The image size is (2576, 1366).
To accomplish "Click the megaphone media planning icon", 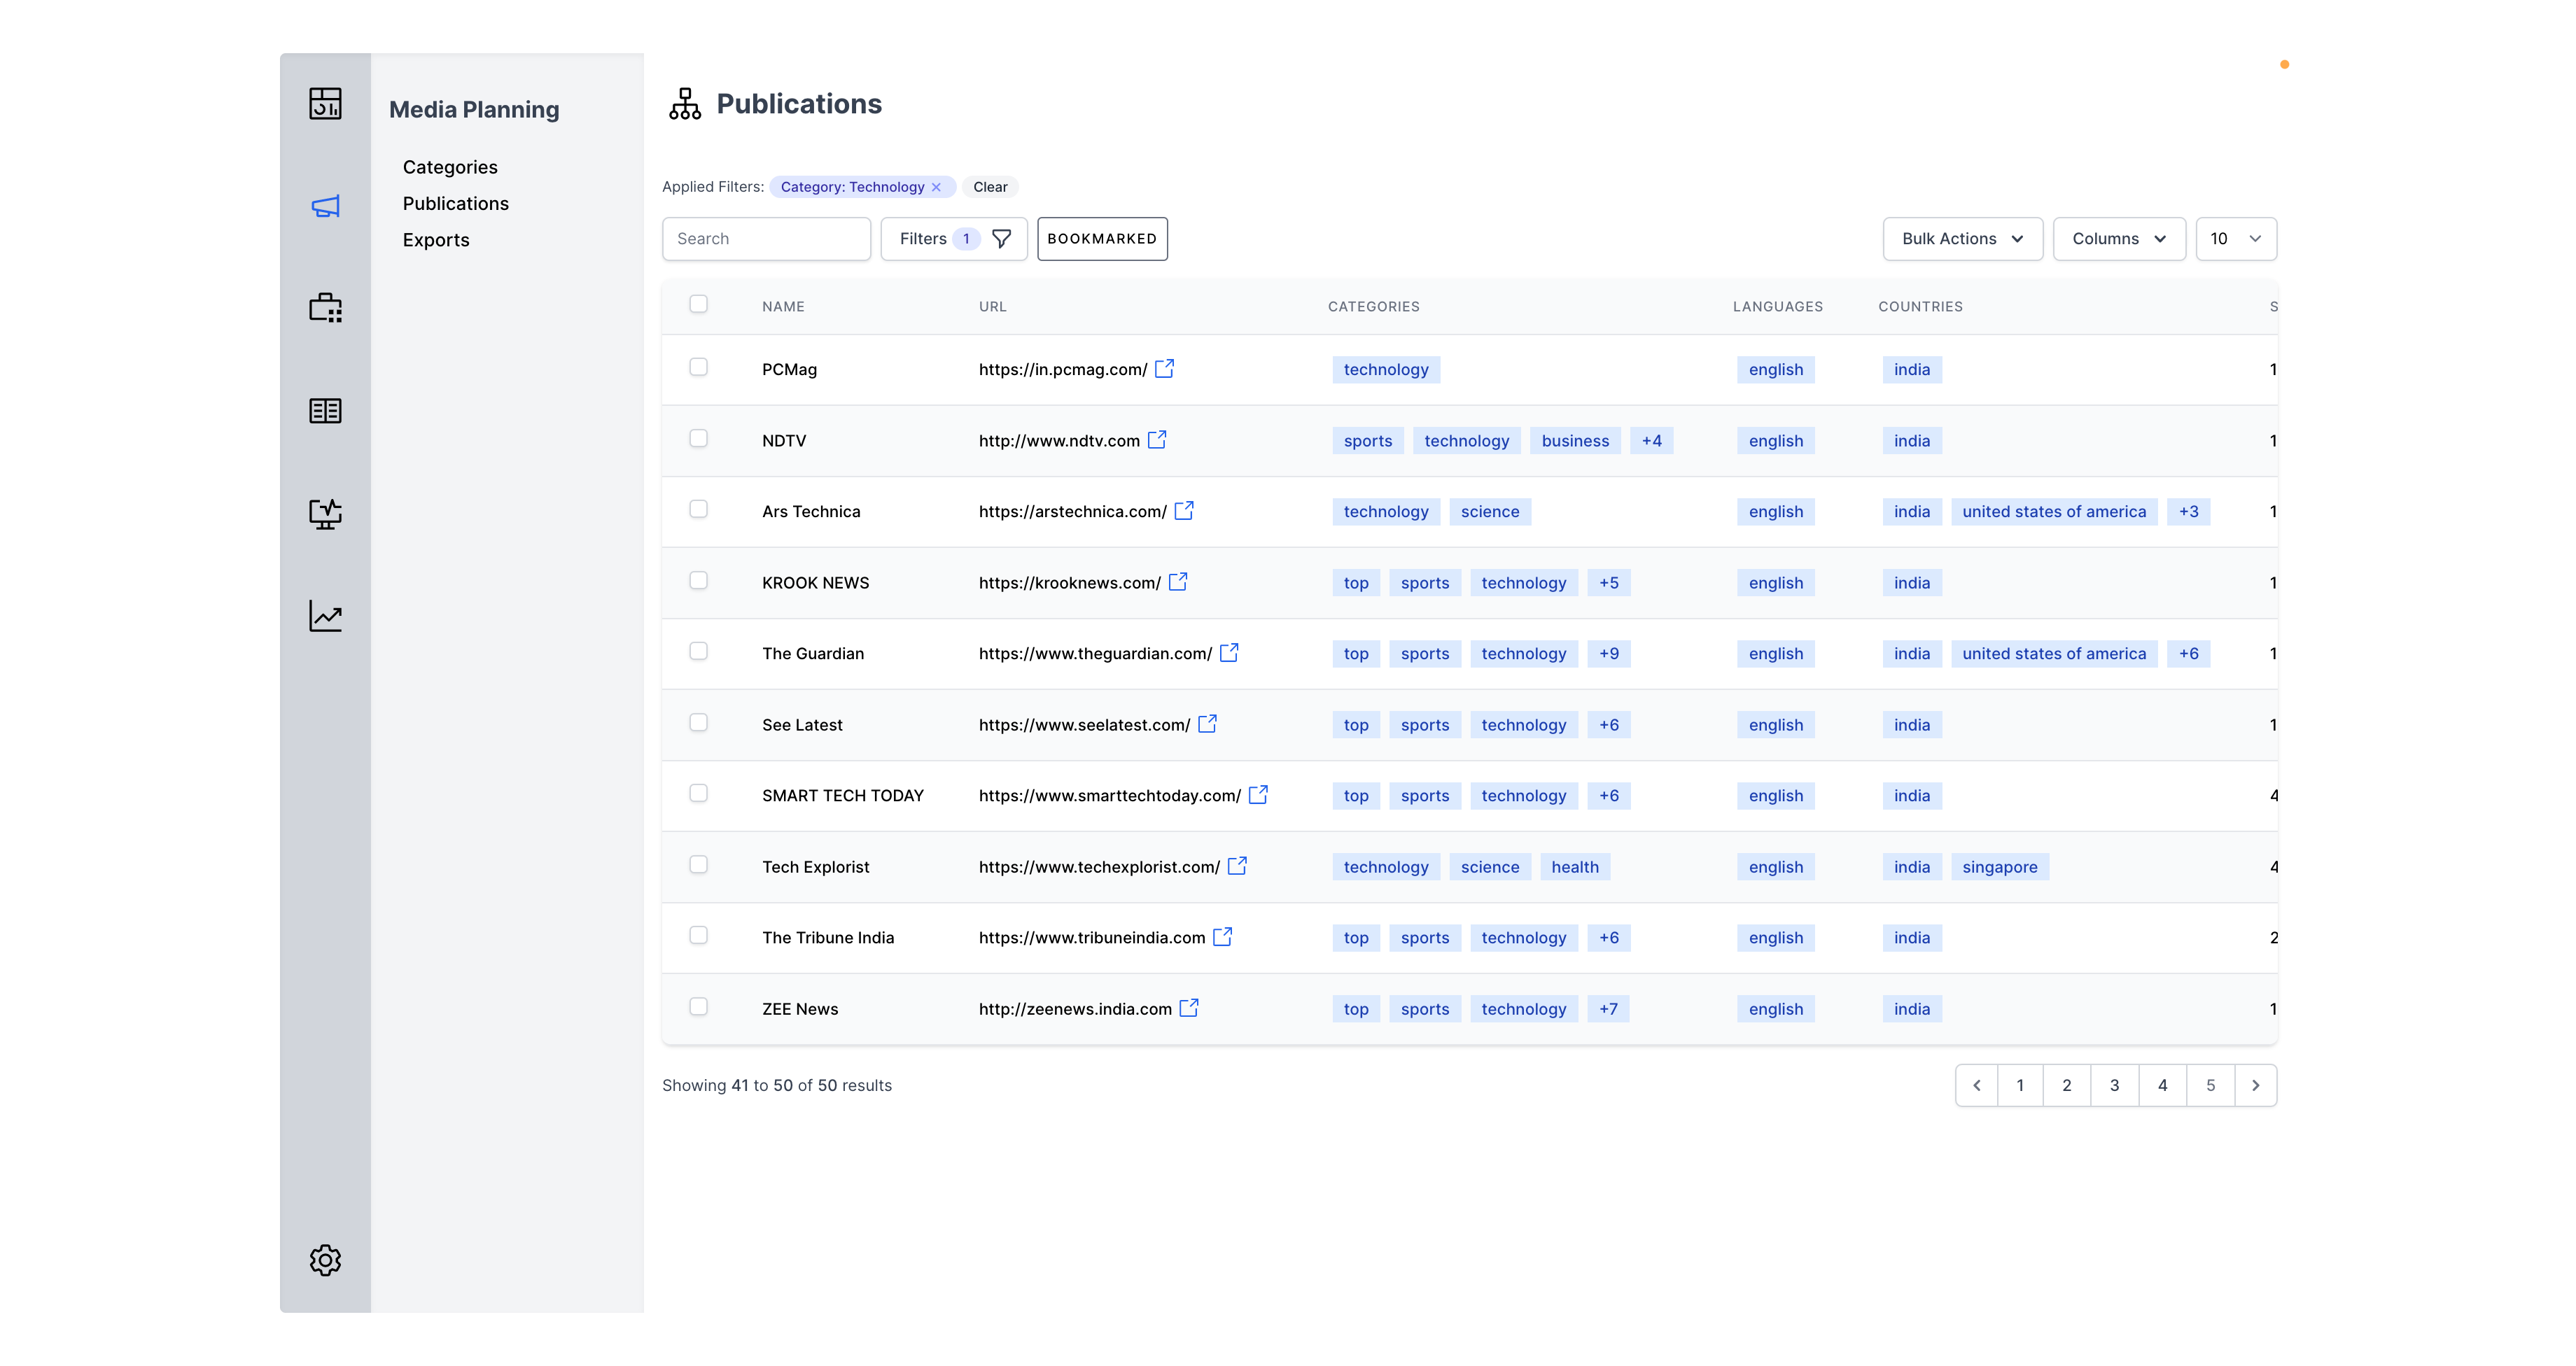I will (325, 206).
